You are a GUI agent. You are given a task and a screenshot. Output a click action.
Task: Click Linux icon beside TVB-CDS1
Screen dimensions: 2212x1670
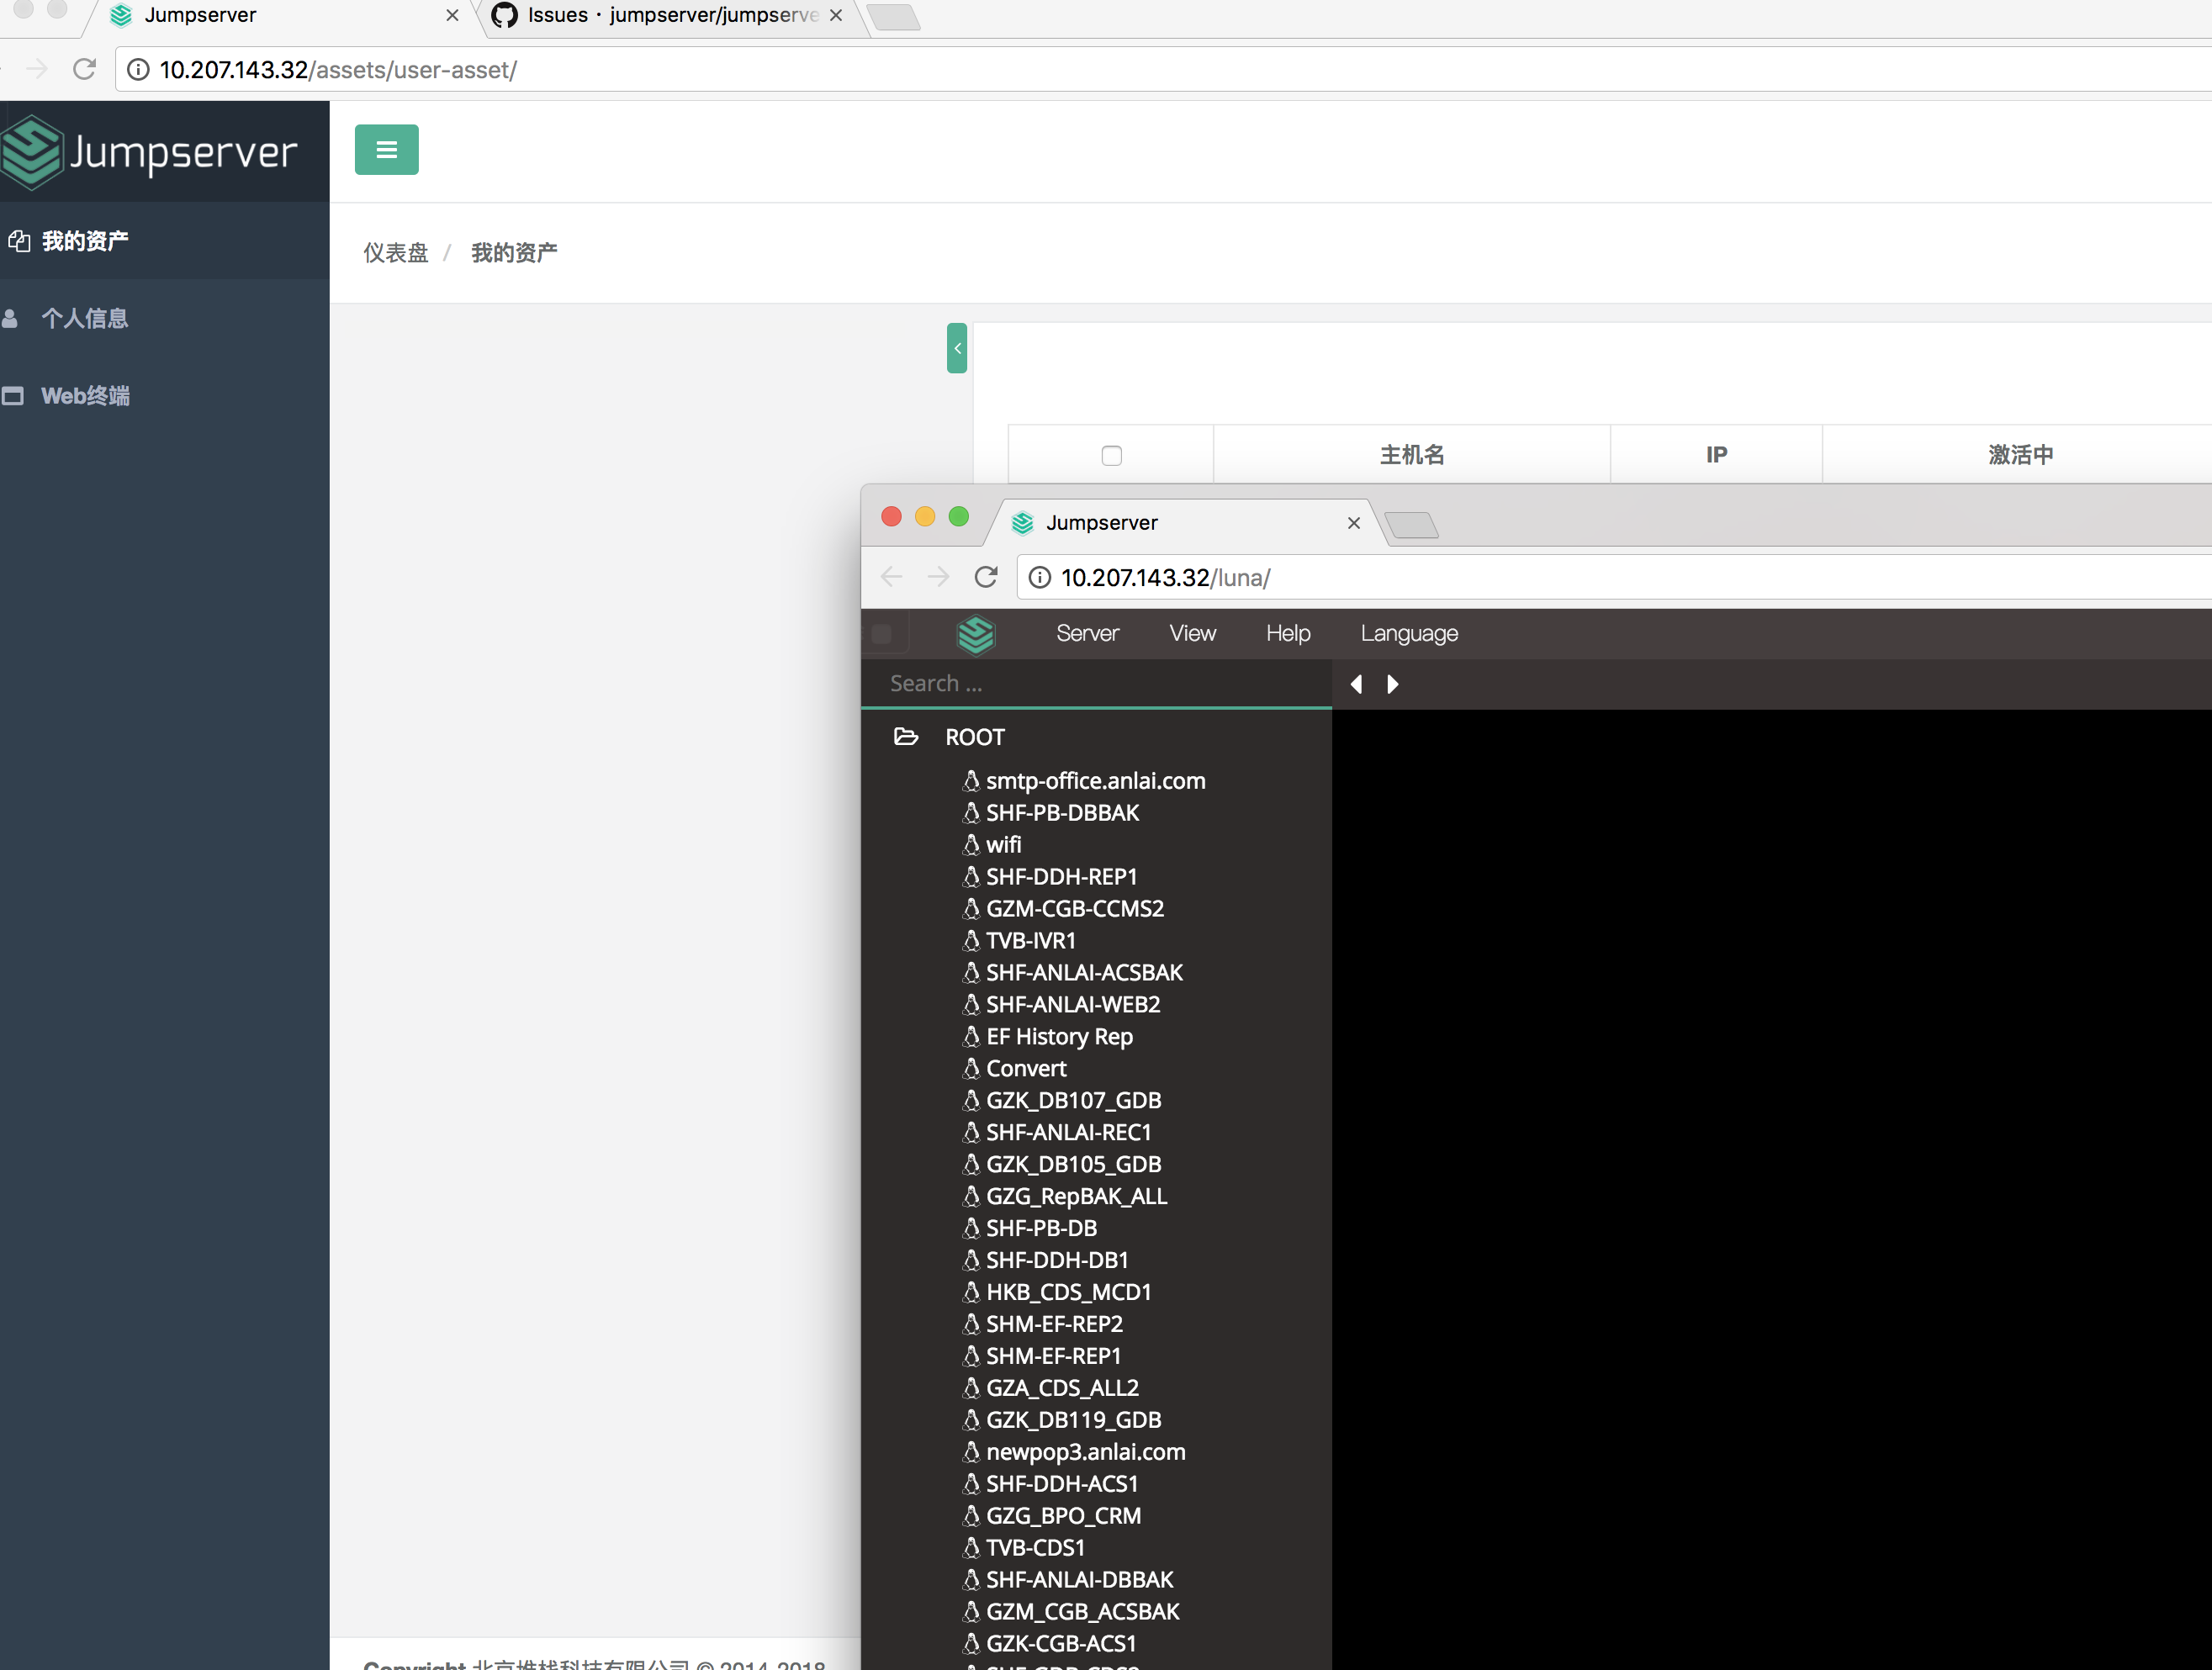pyautogui.click(x=971, y=1548)
